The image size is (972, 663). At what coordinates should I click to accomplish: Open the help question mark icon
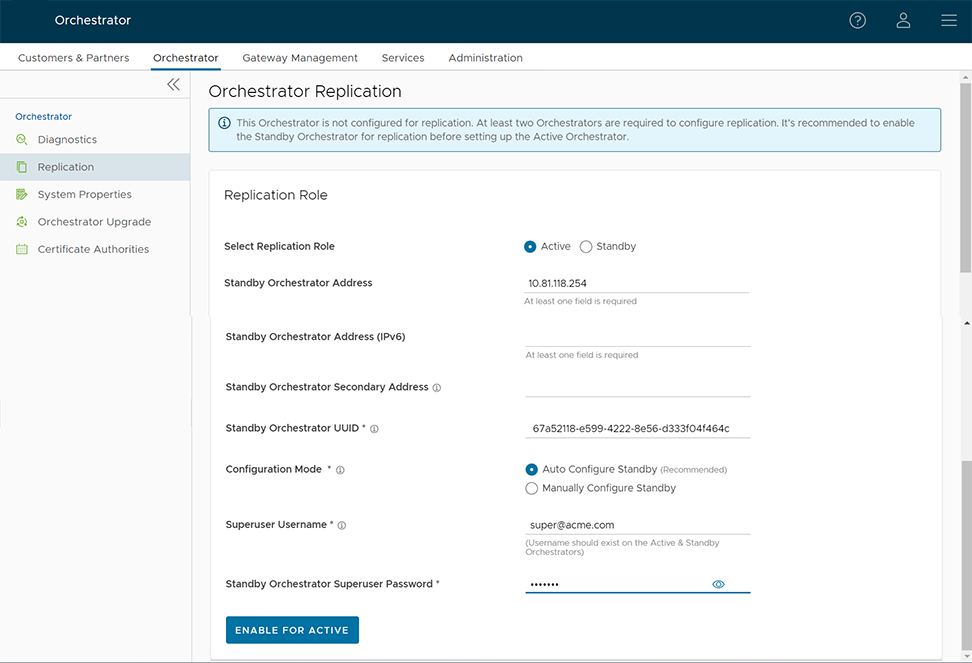857,20
